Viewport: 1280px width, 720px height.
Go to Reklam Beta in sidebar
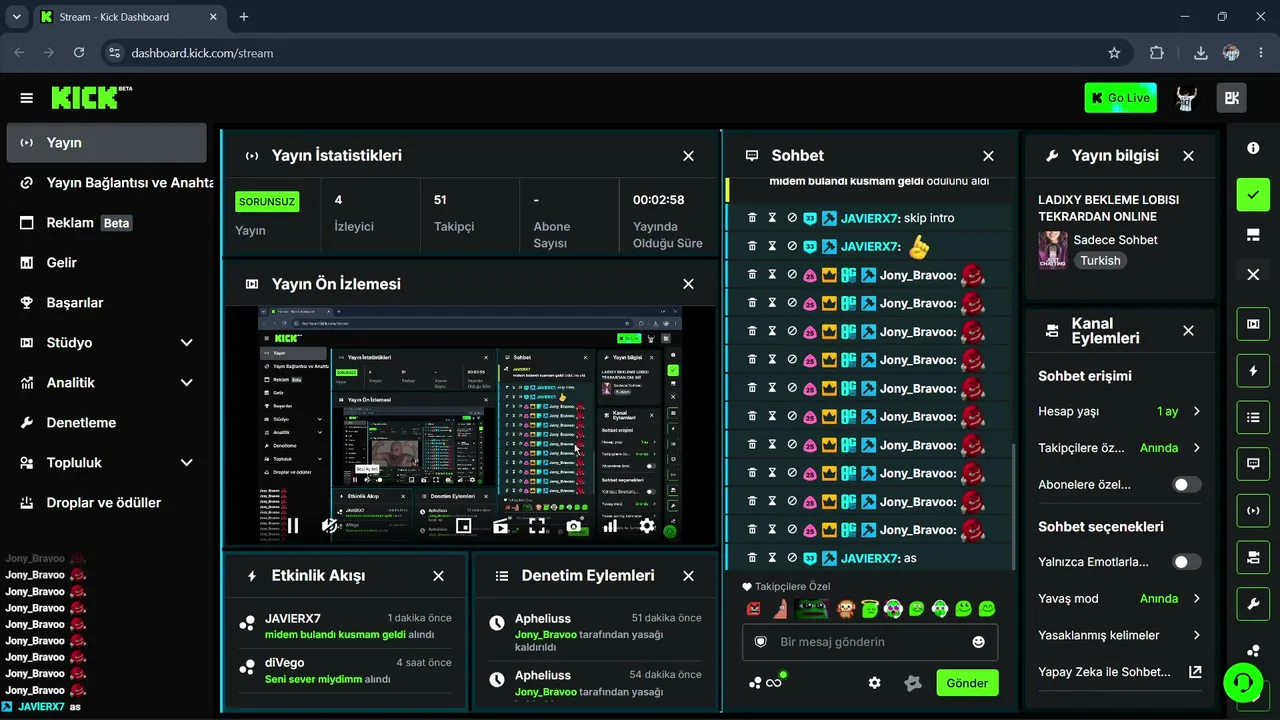[x=106, y=223]
